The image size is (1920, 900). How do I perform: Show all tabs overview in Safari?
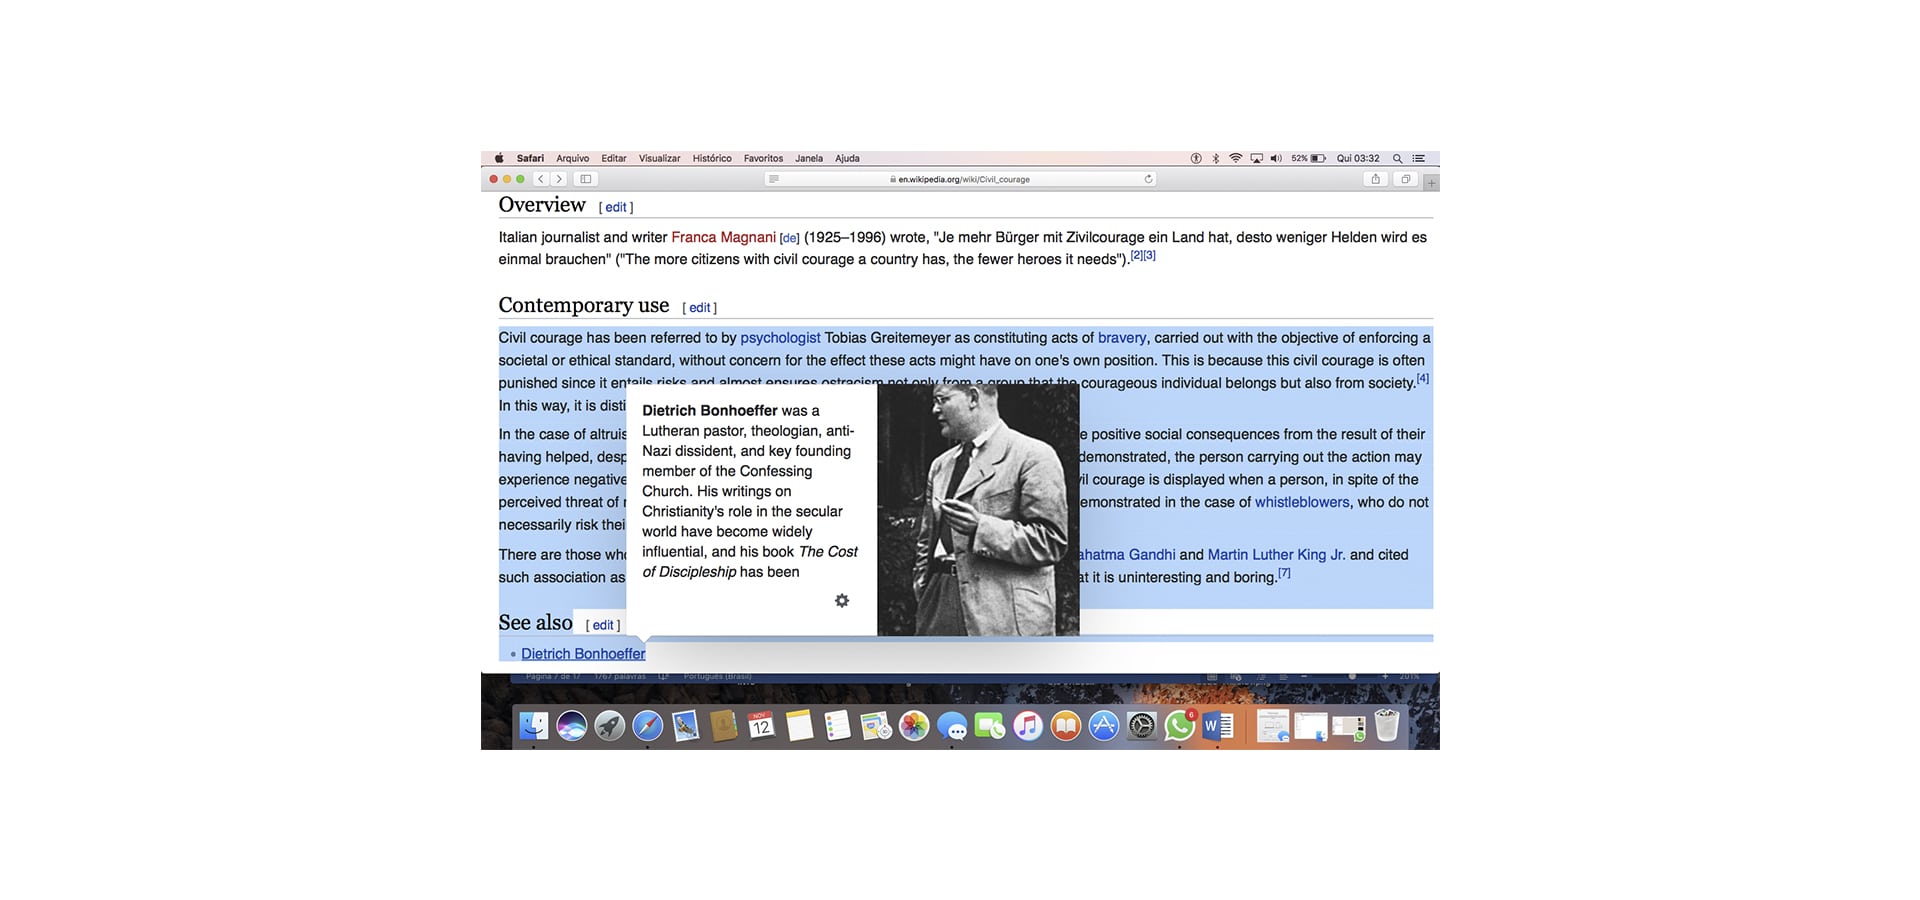point(1405,179)
